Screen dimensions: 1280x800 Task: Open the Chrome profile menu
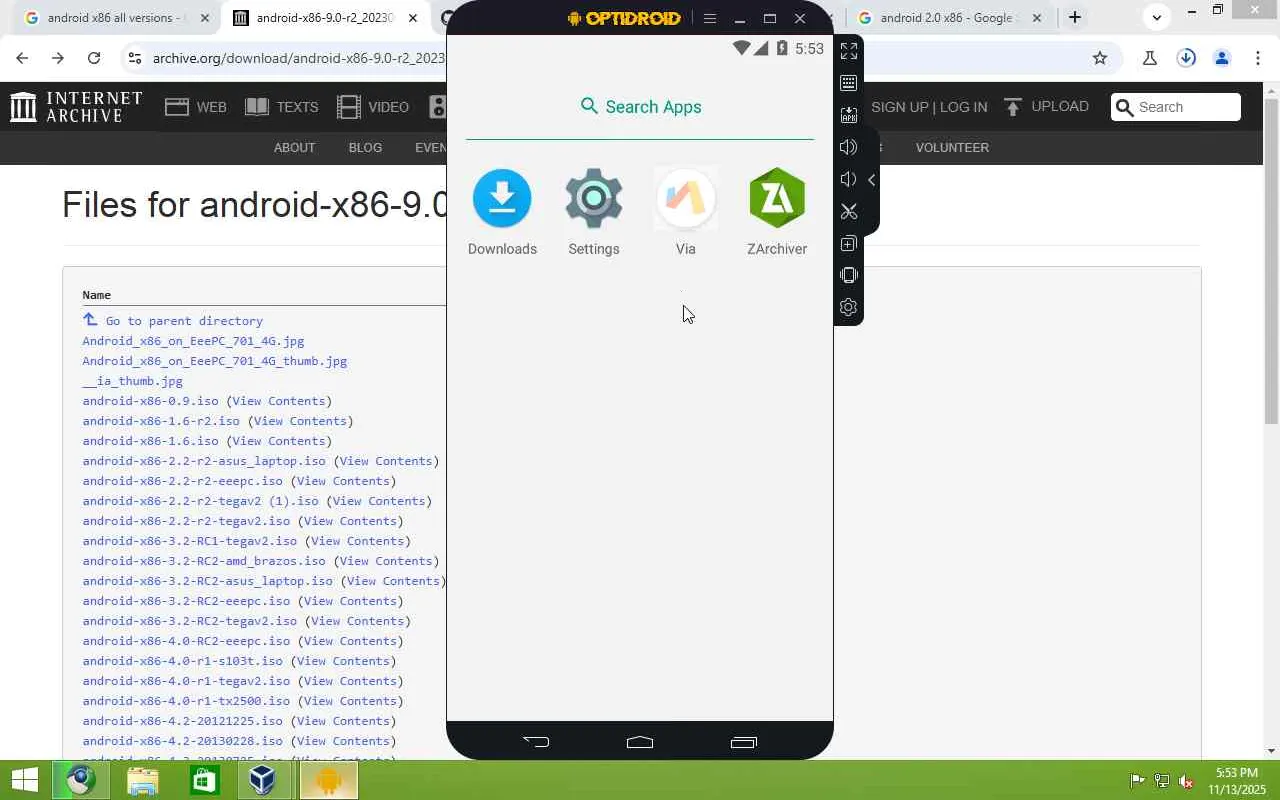point(1222,58)
